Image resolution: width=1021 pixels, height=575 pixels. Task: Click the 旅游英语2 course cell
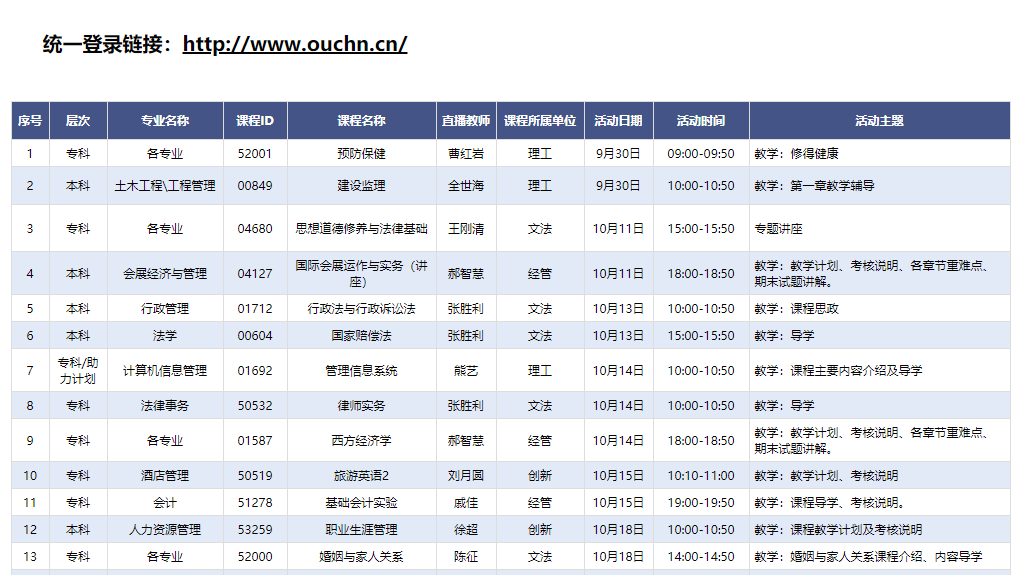pyautogui.click(x=361, y=476)
